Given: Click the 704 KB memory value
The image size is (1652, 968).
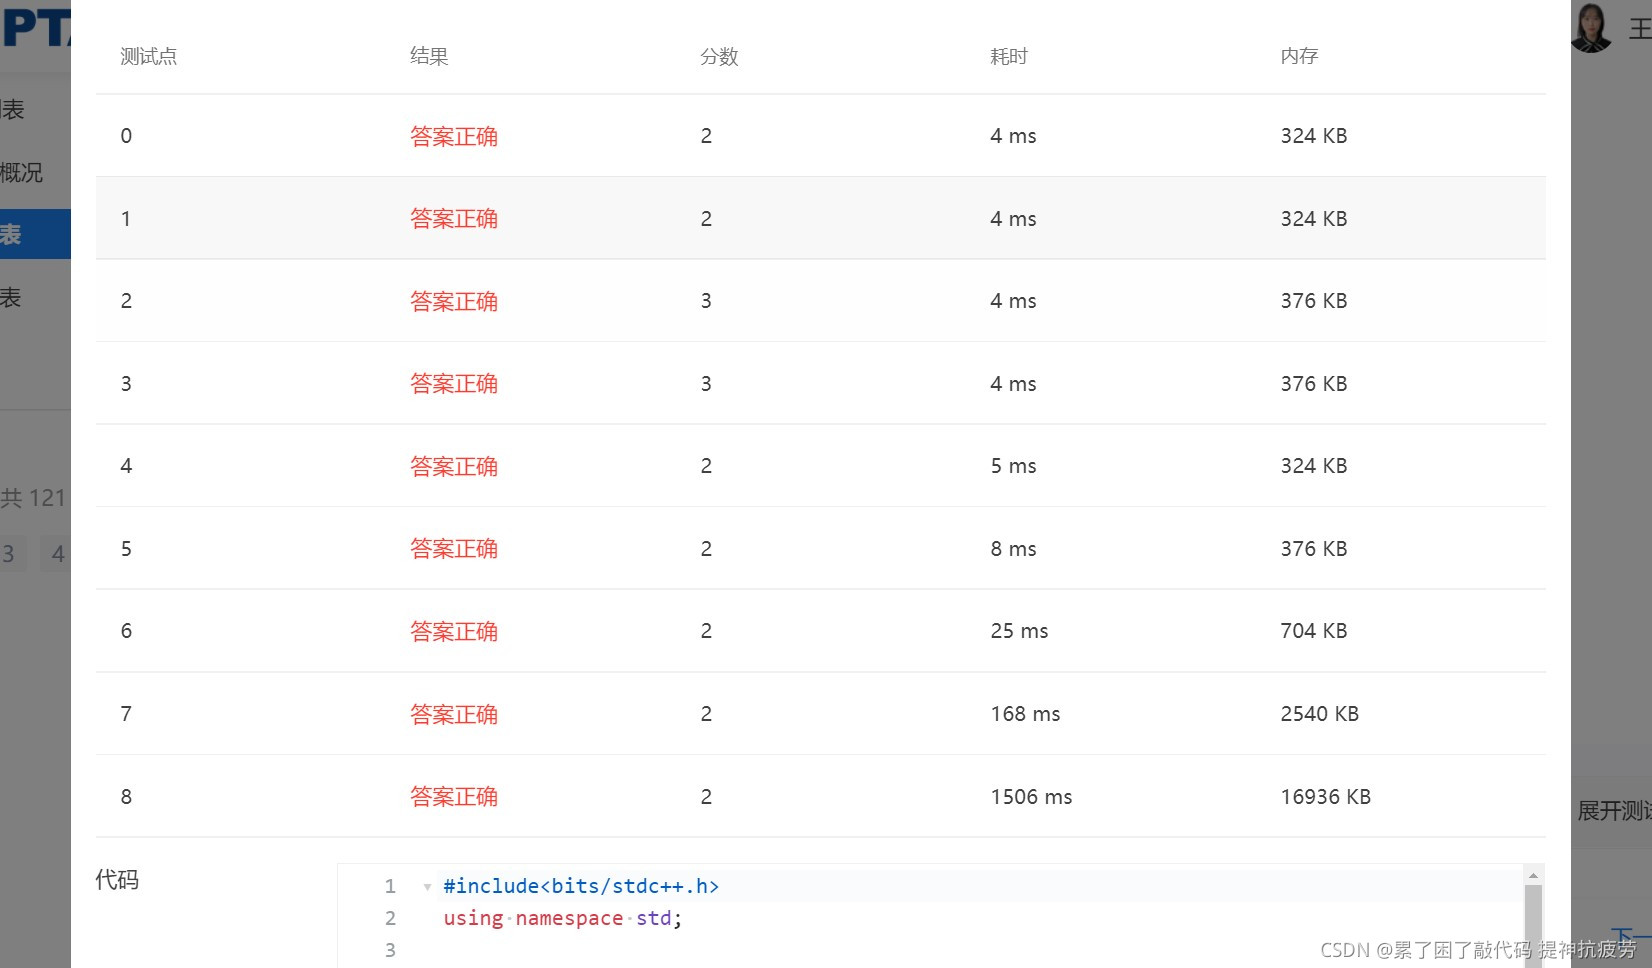Looking at the screenshot, I should 1313,631.
